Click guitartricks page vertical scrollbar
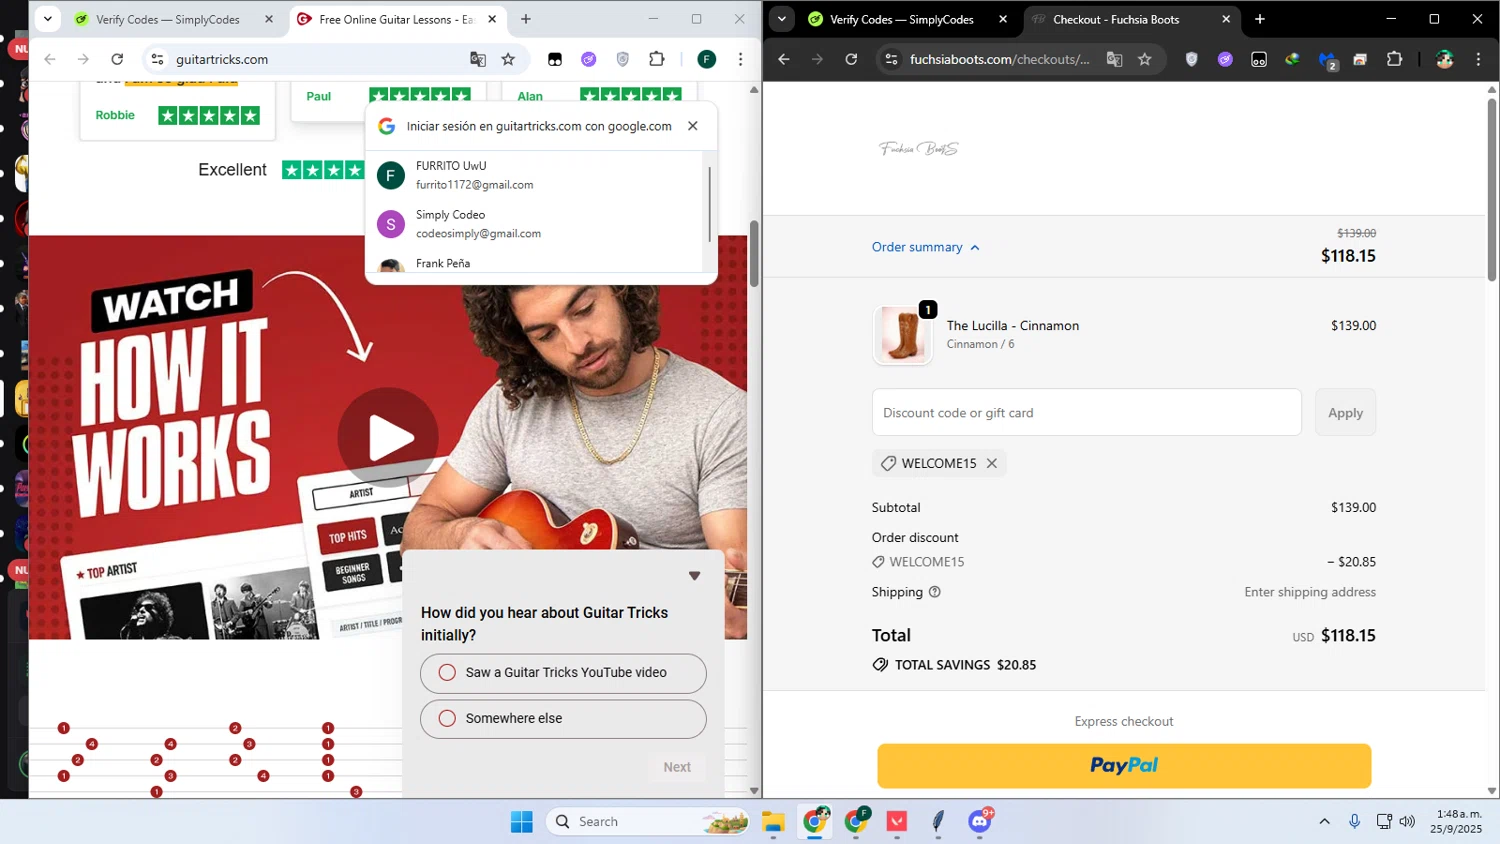This screenshot has height=844, width=1500. (x=754, y=252)
